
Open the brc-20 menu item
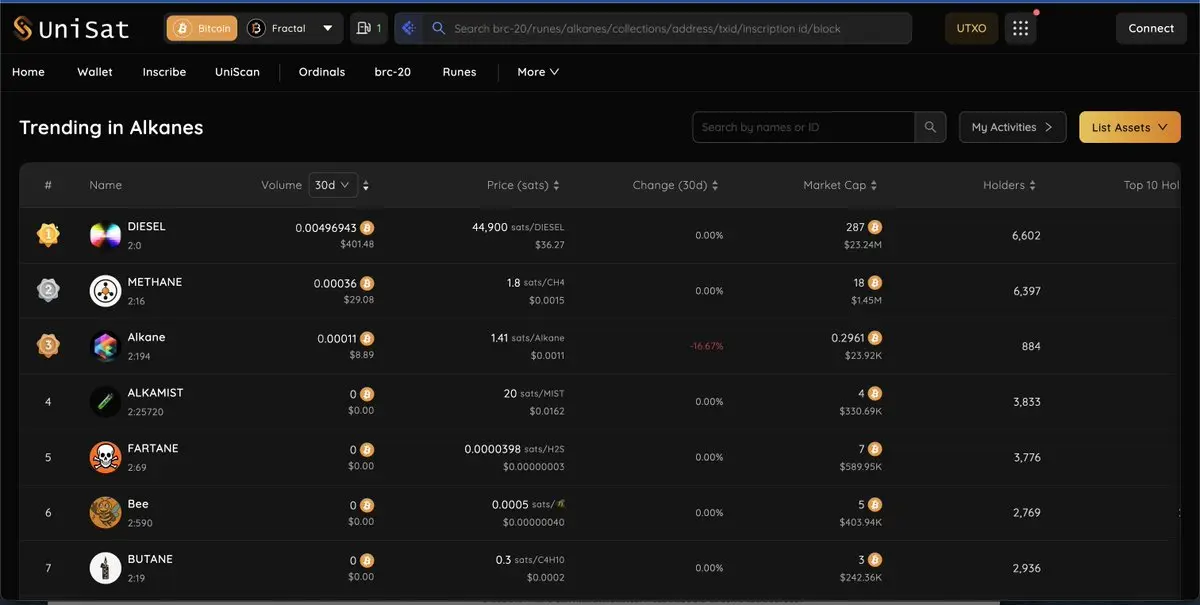[x=393, y=72]
